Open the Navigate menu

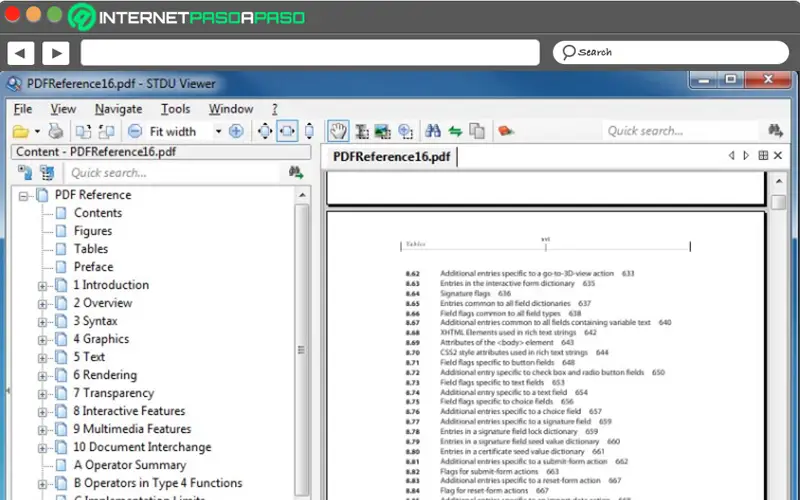tap(118, 109)
